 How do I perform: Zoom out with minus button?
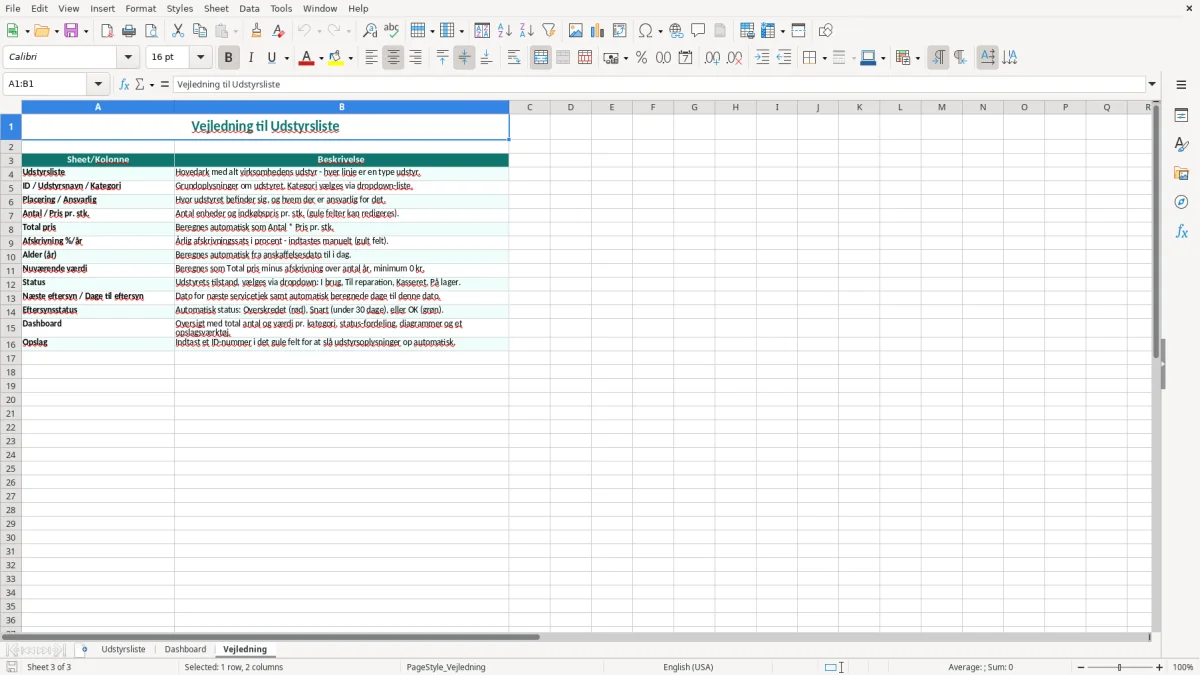coord(1081,667)
